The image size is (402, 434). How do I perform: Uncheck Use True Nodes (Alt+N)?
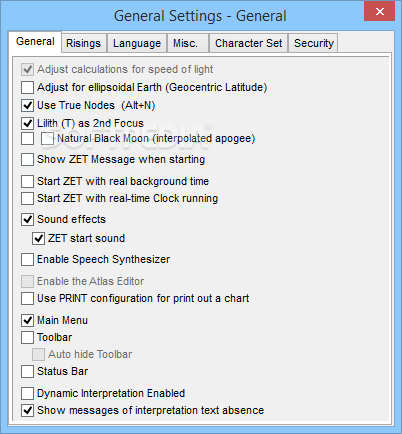[x=27, y=106]
